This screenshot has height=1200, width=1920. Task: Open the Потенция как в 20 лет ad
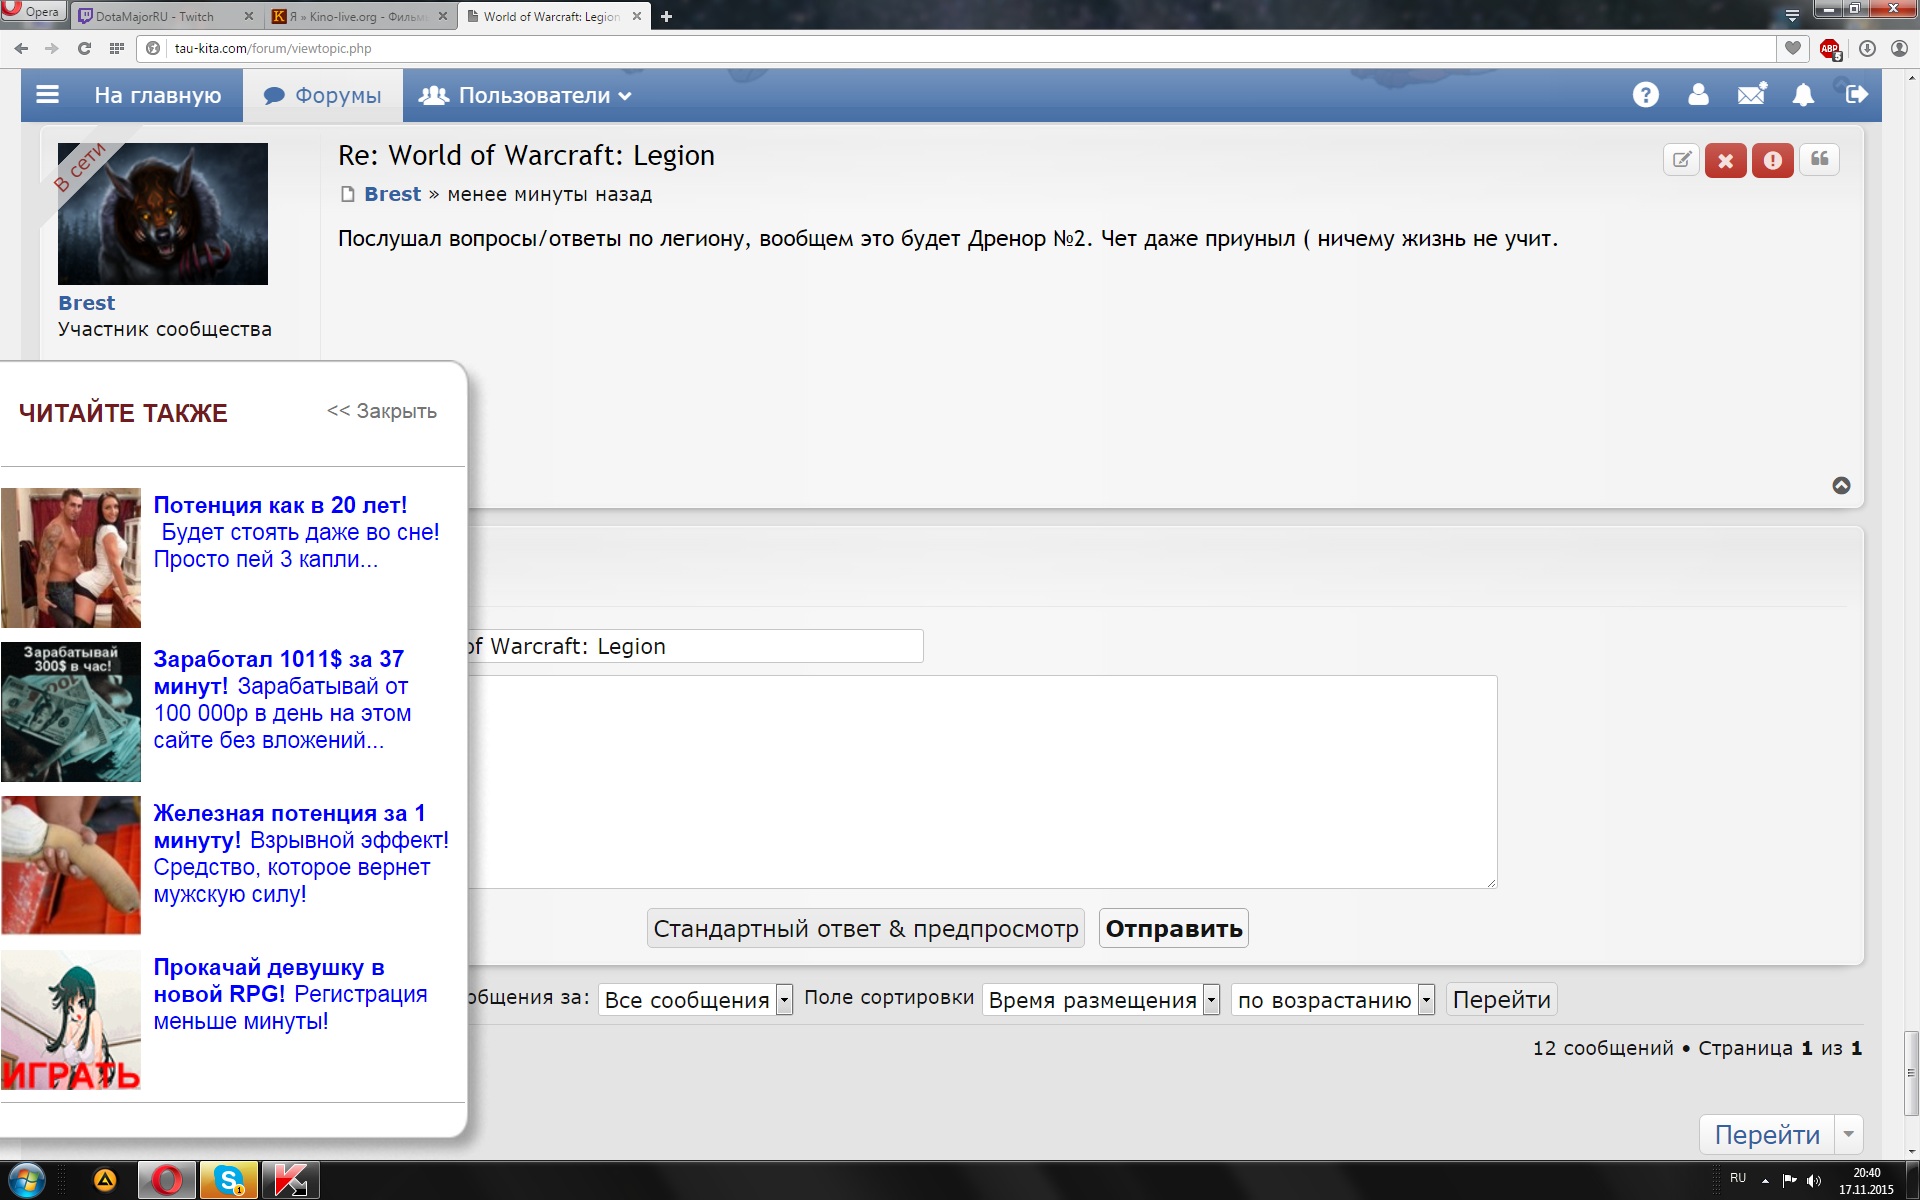280,505
